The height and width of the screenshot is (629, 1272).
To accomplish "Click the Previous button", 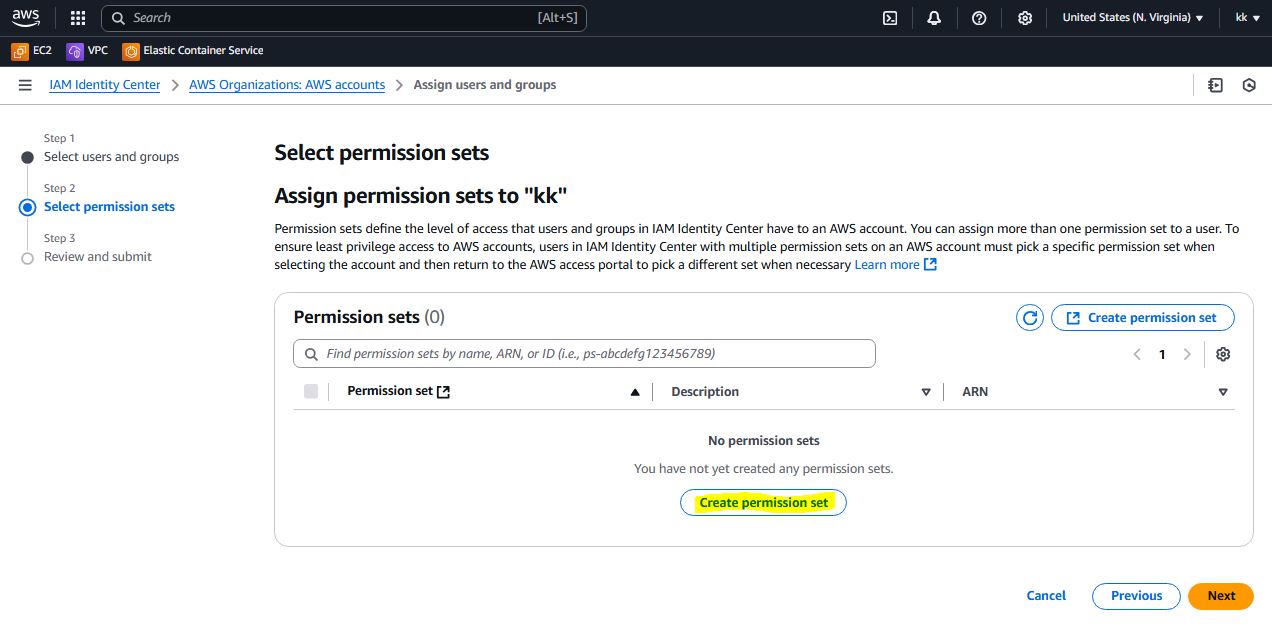I will [x=1136, y=596].
